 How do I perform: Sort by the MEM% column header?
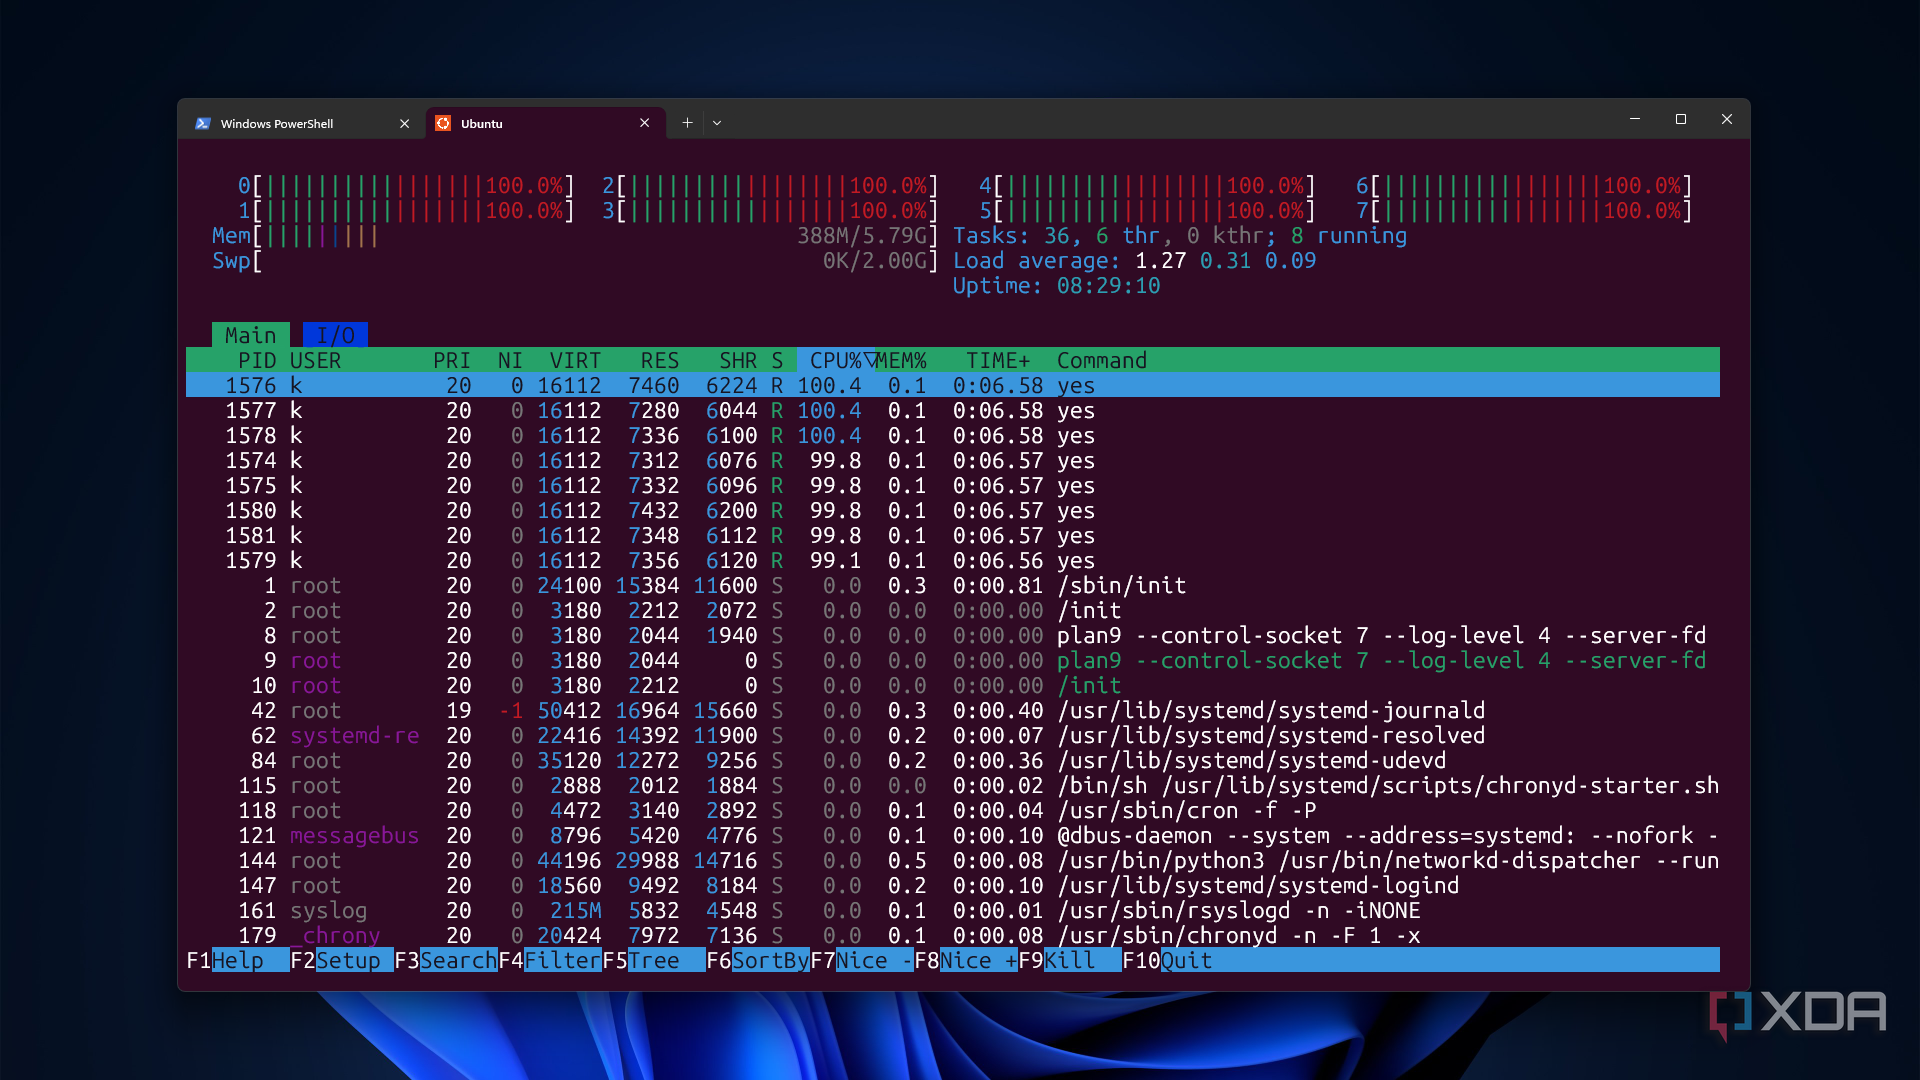(x=901, y=360)
